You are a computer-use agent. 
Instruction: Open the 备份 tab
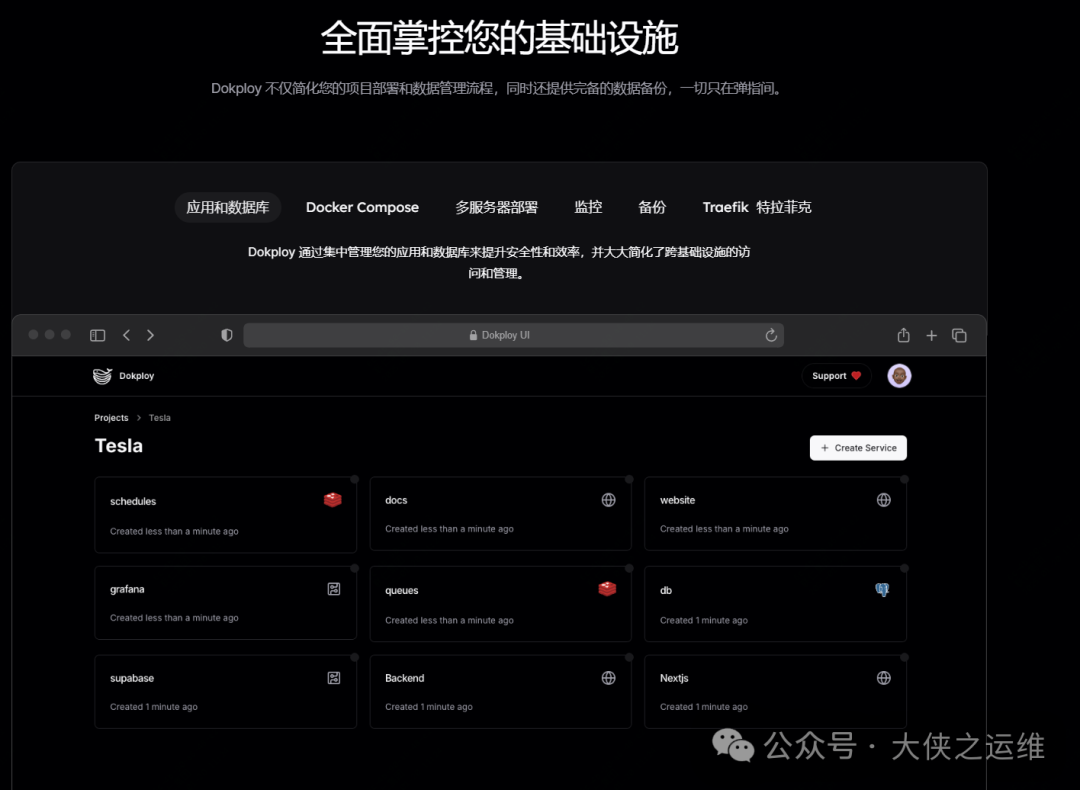coord(652,207)
